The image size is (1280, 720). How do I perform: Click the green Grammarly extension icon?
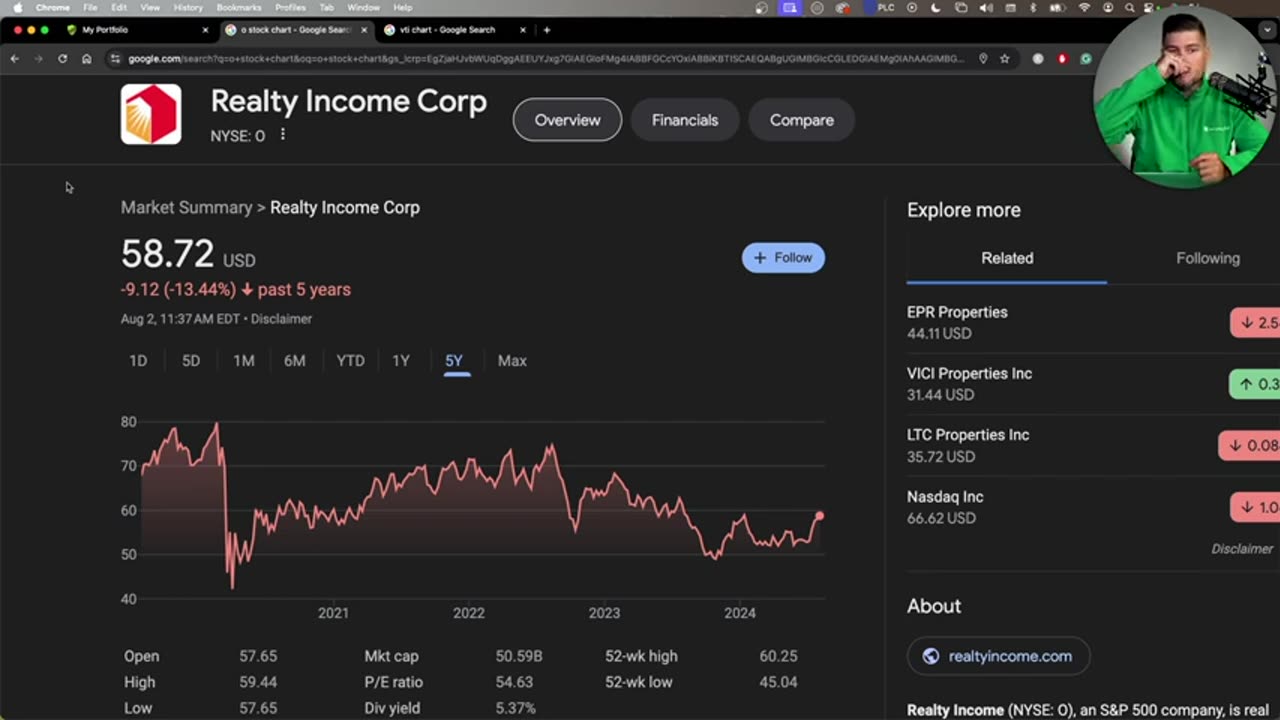tap(1086, 59)
